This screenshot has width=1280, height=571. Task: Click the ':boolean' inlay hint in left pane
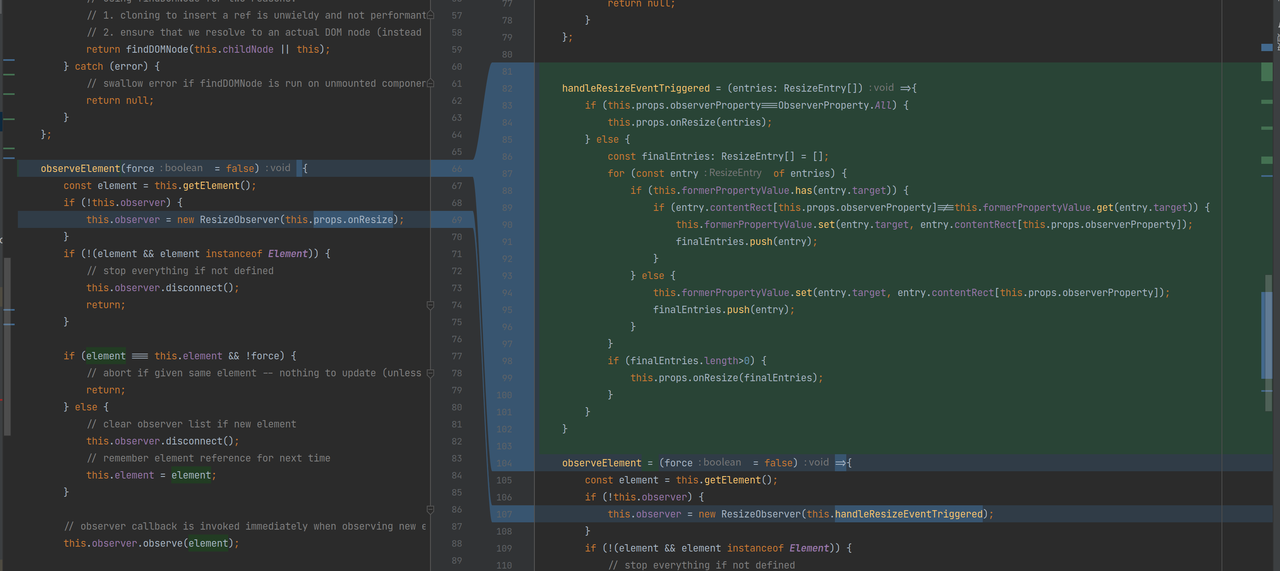tap(181, 168)
